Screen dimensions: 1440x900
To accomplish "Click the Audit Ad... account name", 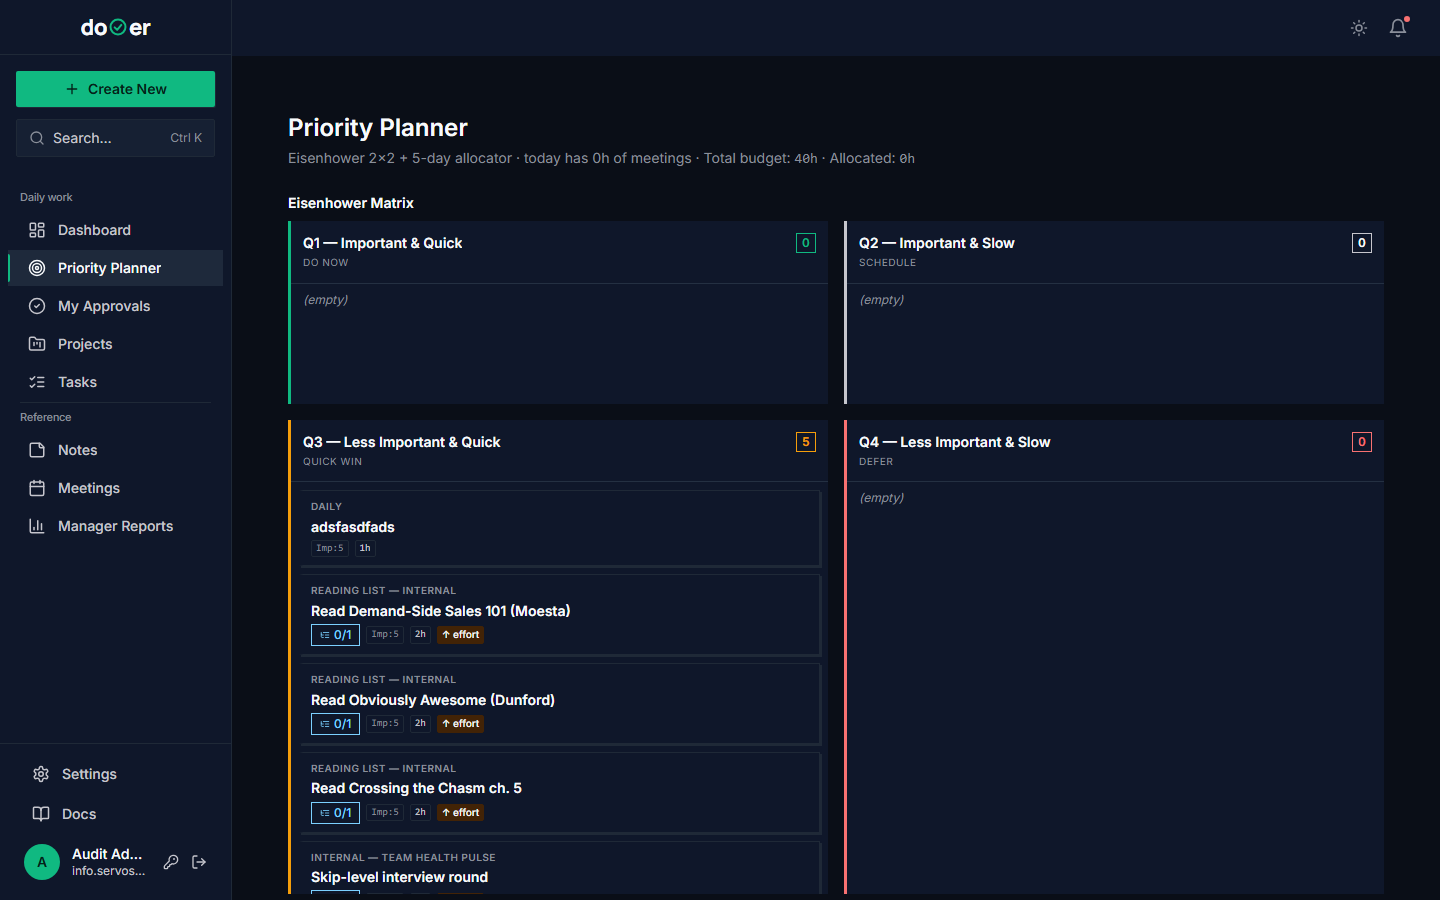I will pyautogui.click(x=107, y=854).
